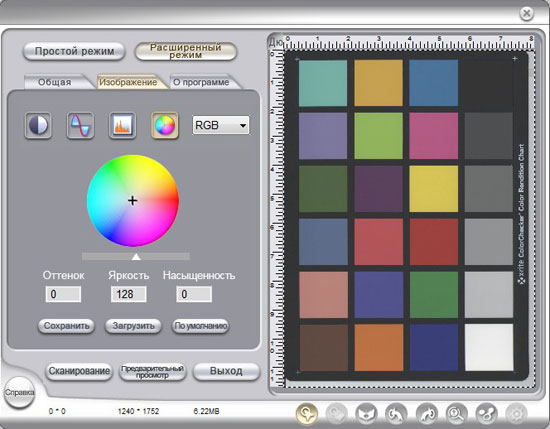Click the linked circles icon in bottom toolbar
Image resolution: width=550 pixels, height=429 pixels.
point(487,414)
